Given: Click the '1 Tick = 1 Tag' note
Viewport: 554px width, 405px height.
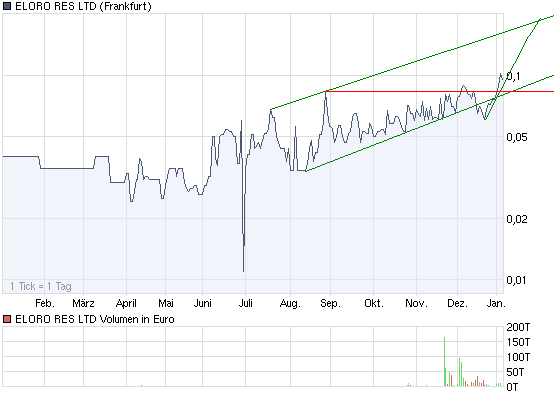Looking at the screenshot, I should (41, 286).
